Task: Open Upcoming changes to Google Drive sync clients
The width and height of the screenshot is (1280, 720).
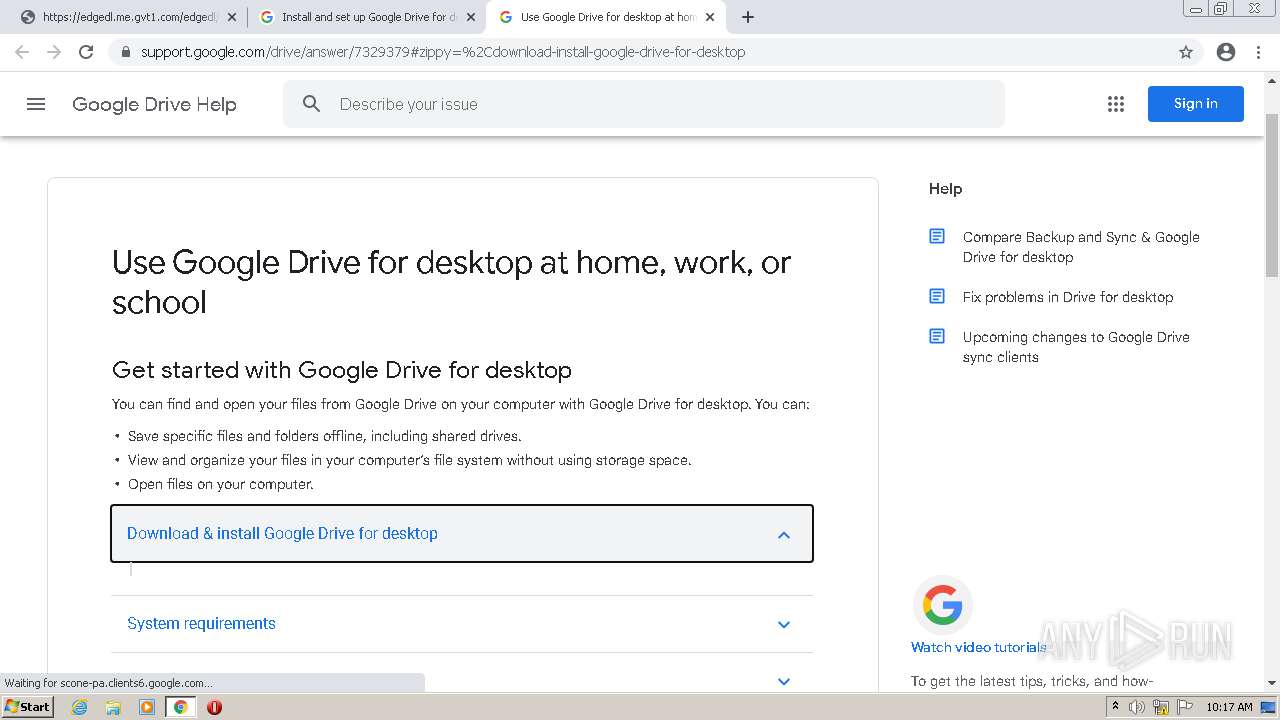Action: 1076,347
